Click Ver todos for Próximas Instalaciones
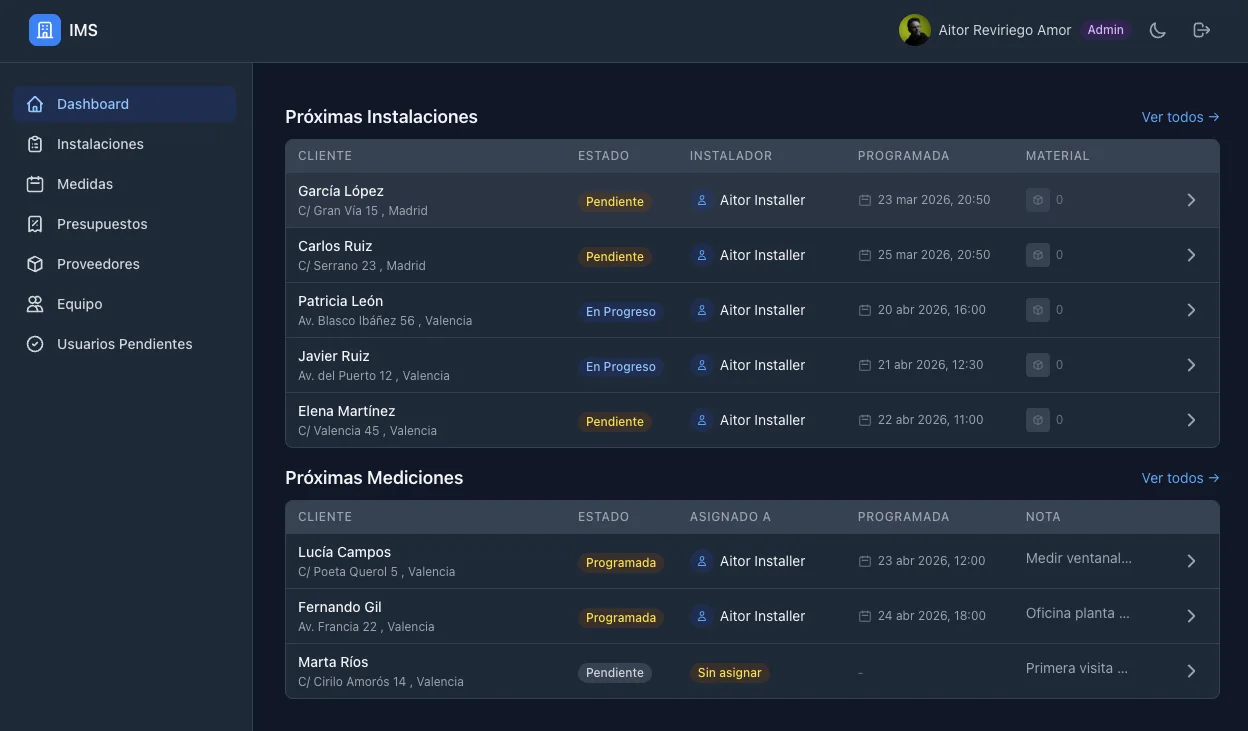This screenshot has height=731, width=1248. pos(1180,116)
